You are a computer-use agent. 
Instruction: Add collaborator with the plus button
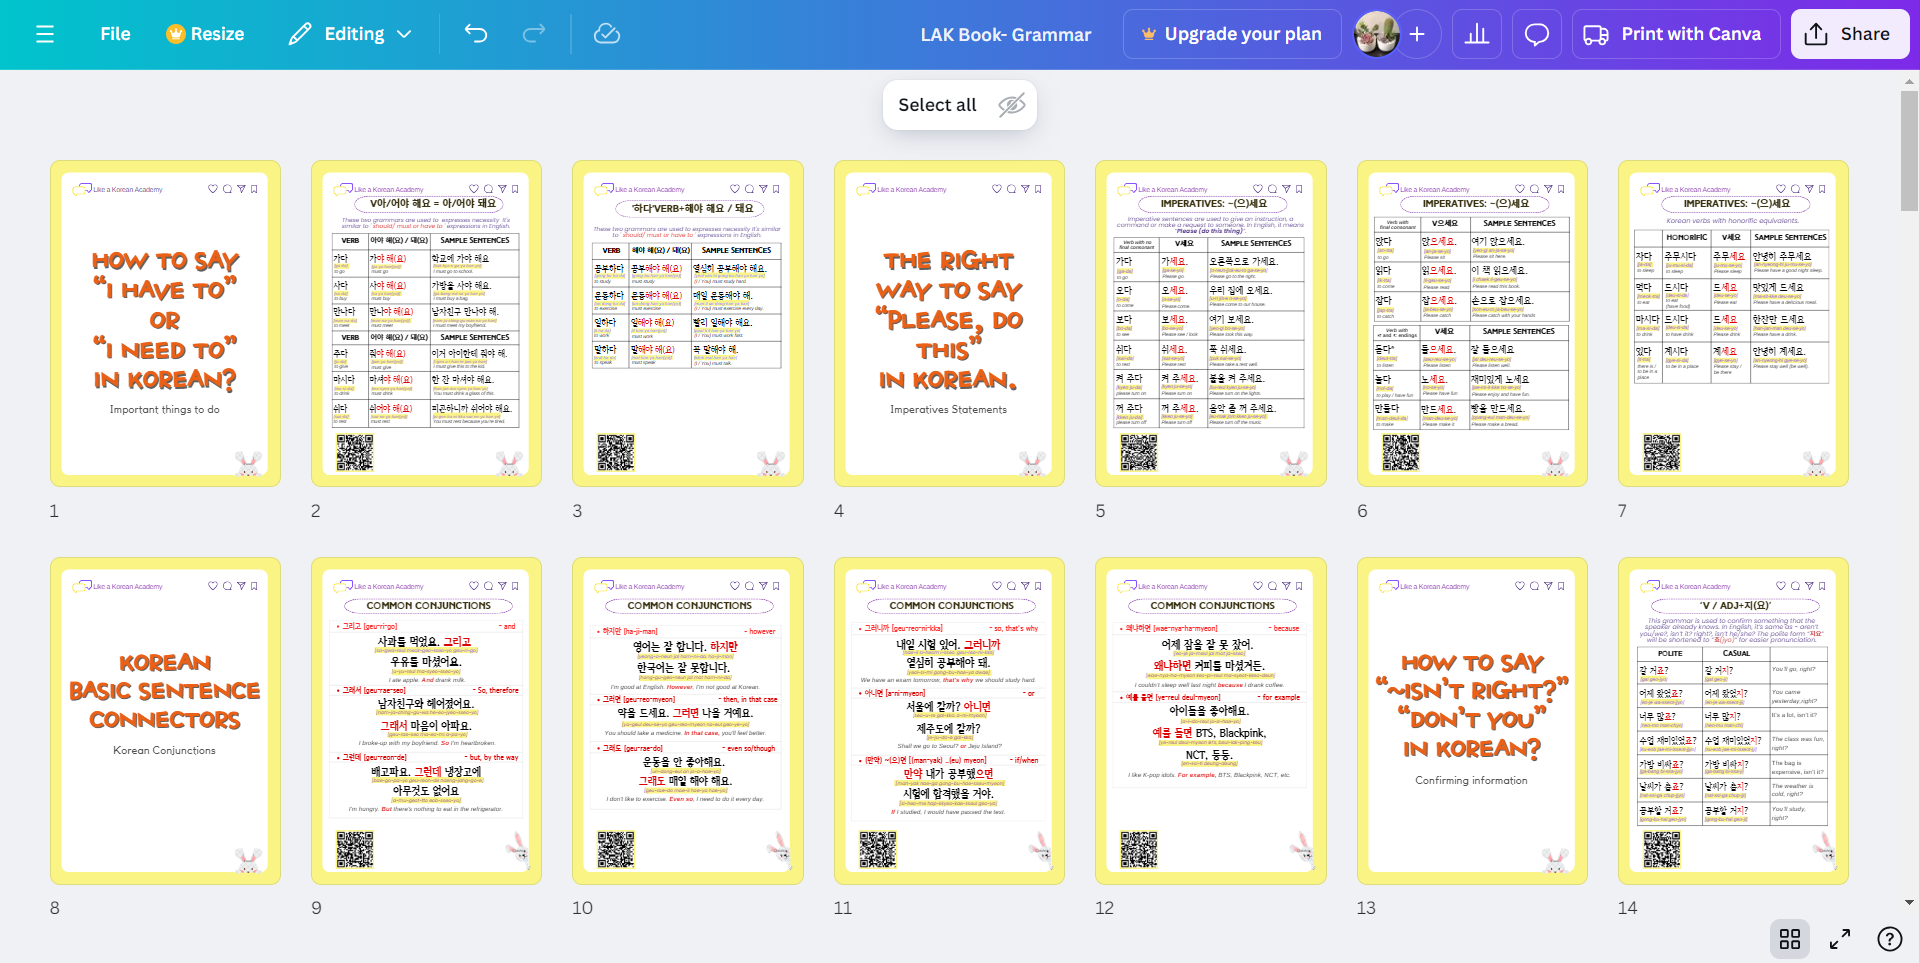point(1417,34)
